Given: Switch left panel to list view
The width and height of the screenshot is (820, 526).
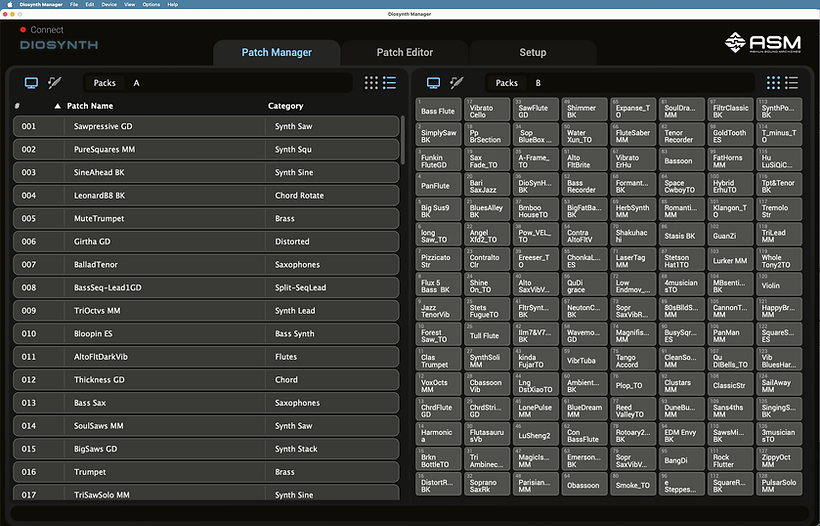Looking at the screenshot, I should tap(389, 83).
